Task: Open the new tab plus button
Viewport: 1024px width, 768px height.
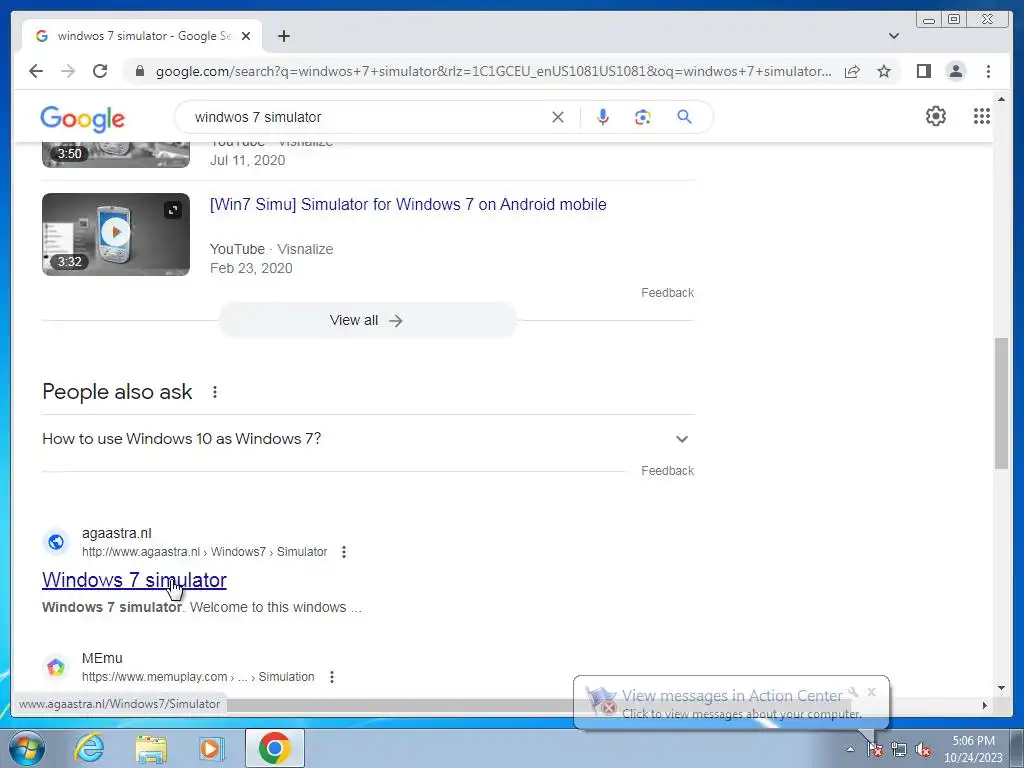Action: click(283, 36)
